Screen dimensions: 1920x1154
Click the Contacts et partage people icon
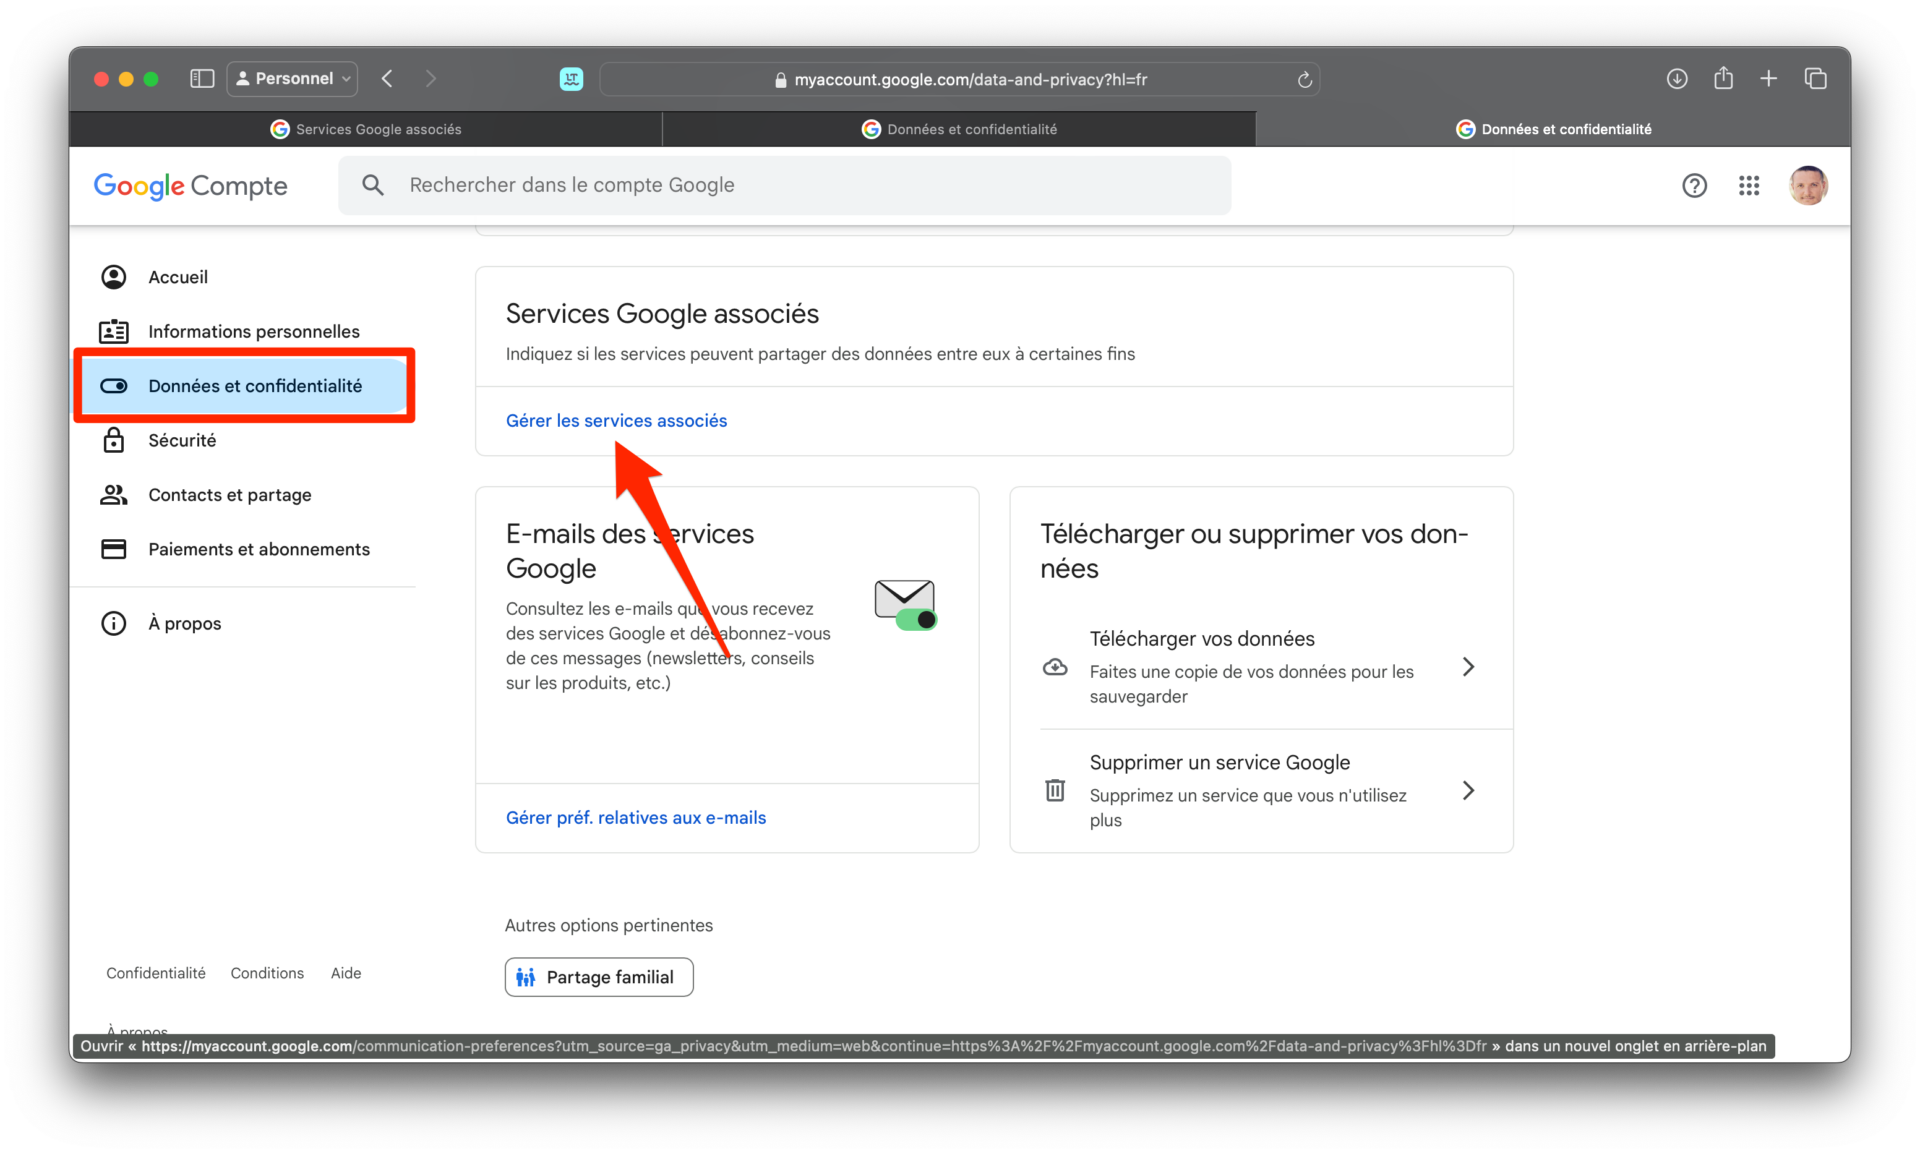point(114,494)
